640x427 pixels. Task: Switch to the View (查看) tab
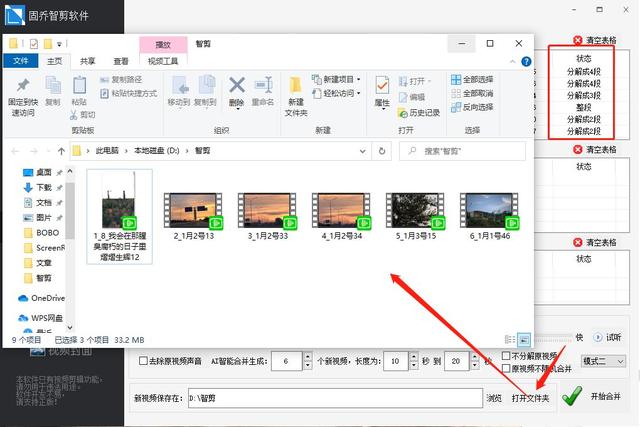(x=121, y=61)
